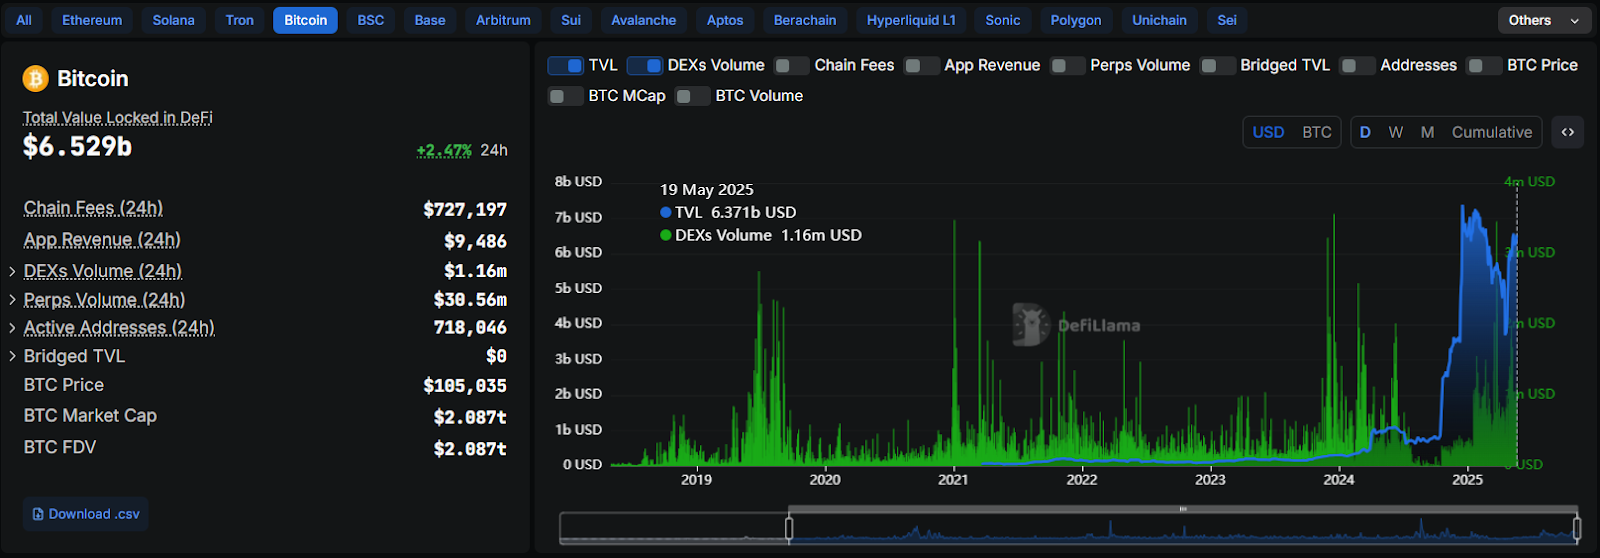Expand the Active Addresses (24h) row
Viewport: 1600px width, 558px height.
click(12, 327)
